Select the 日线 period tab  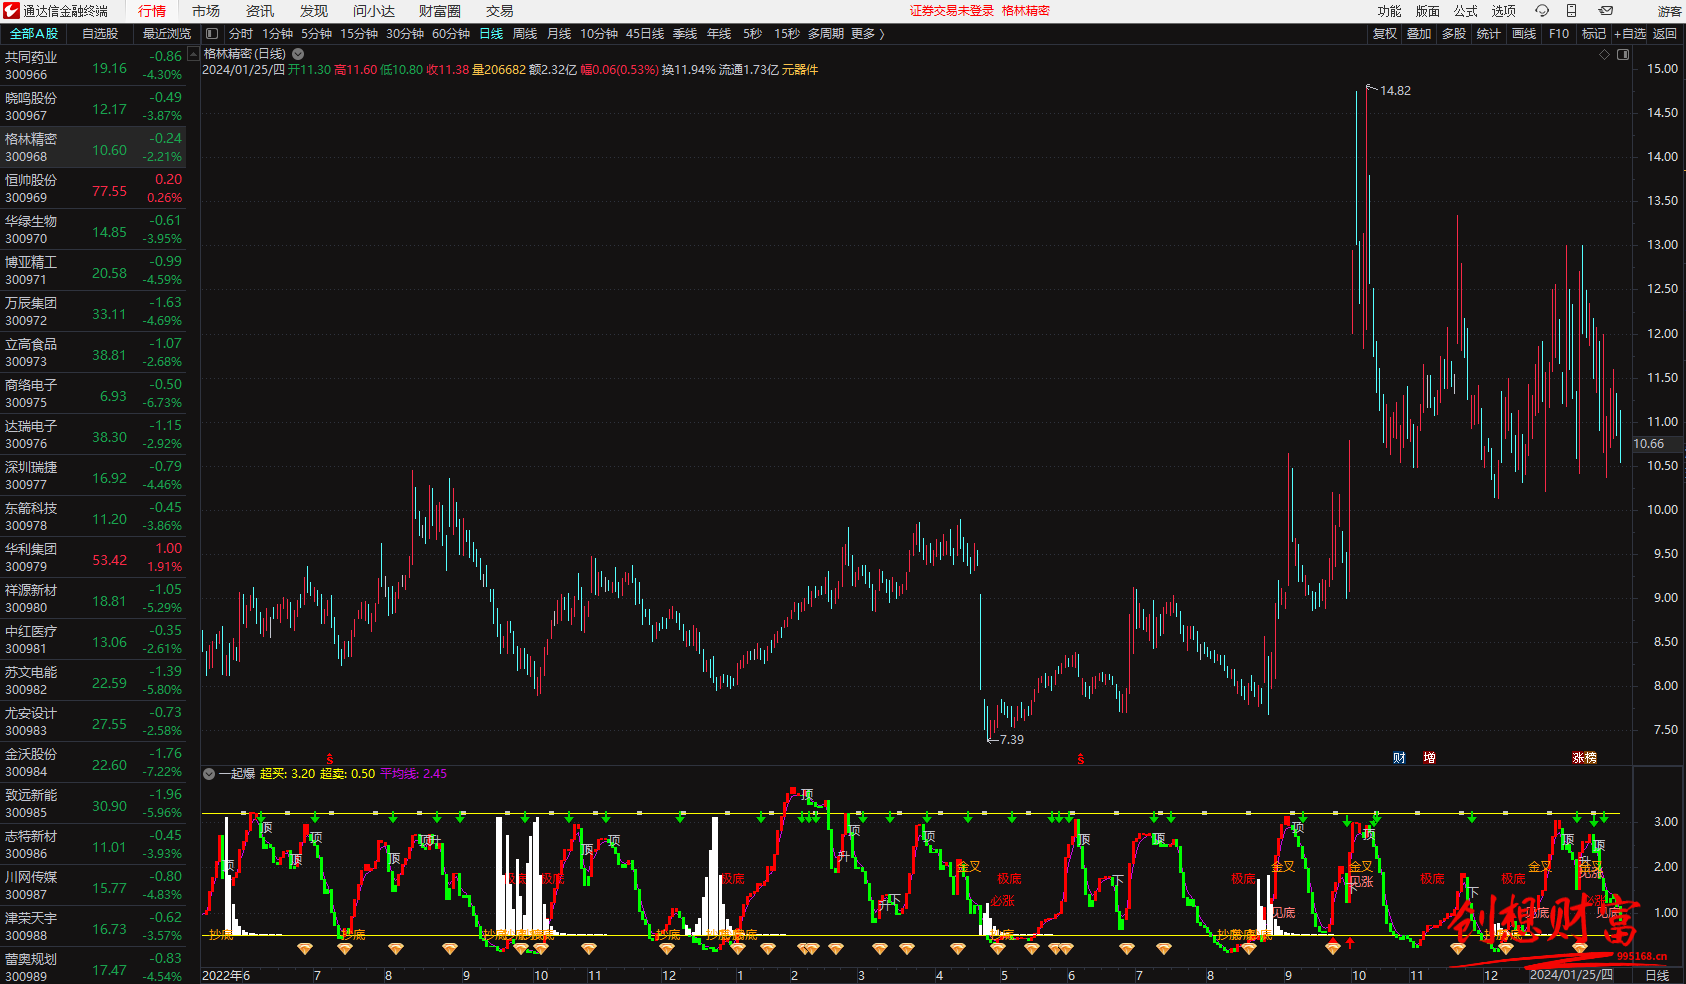point(491,34)
